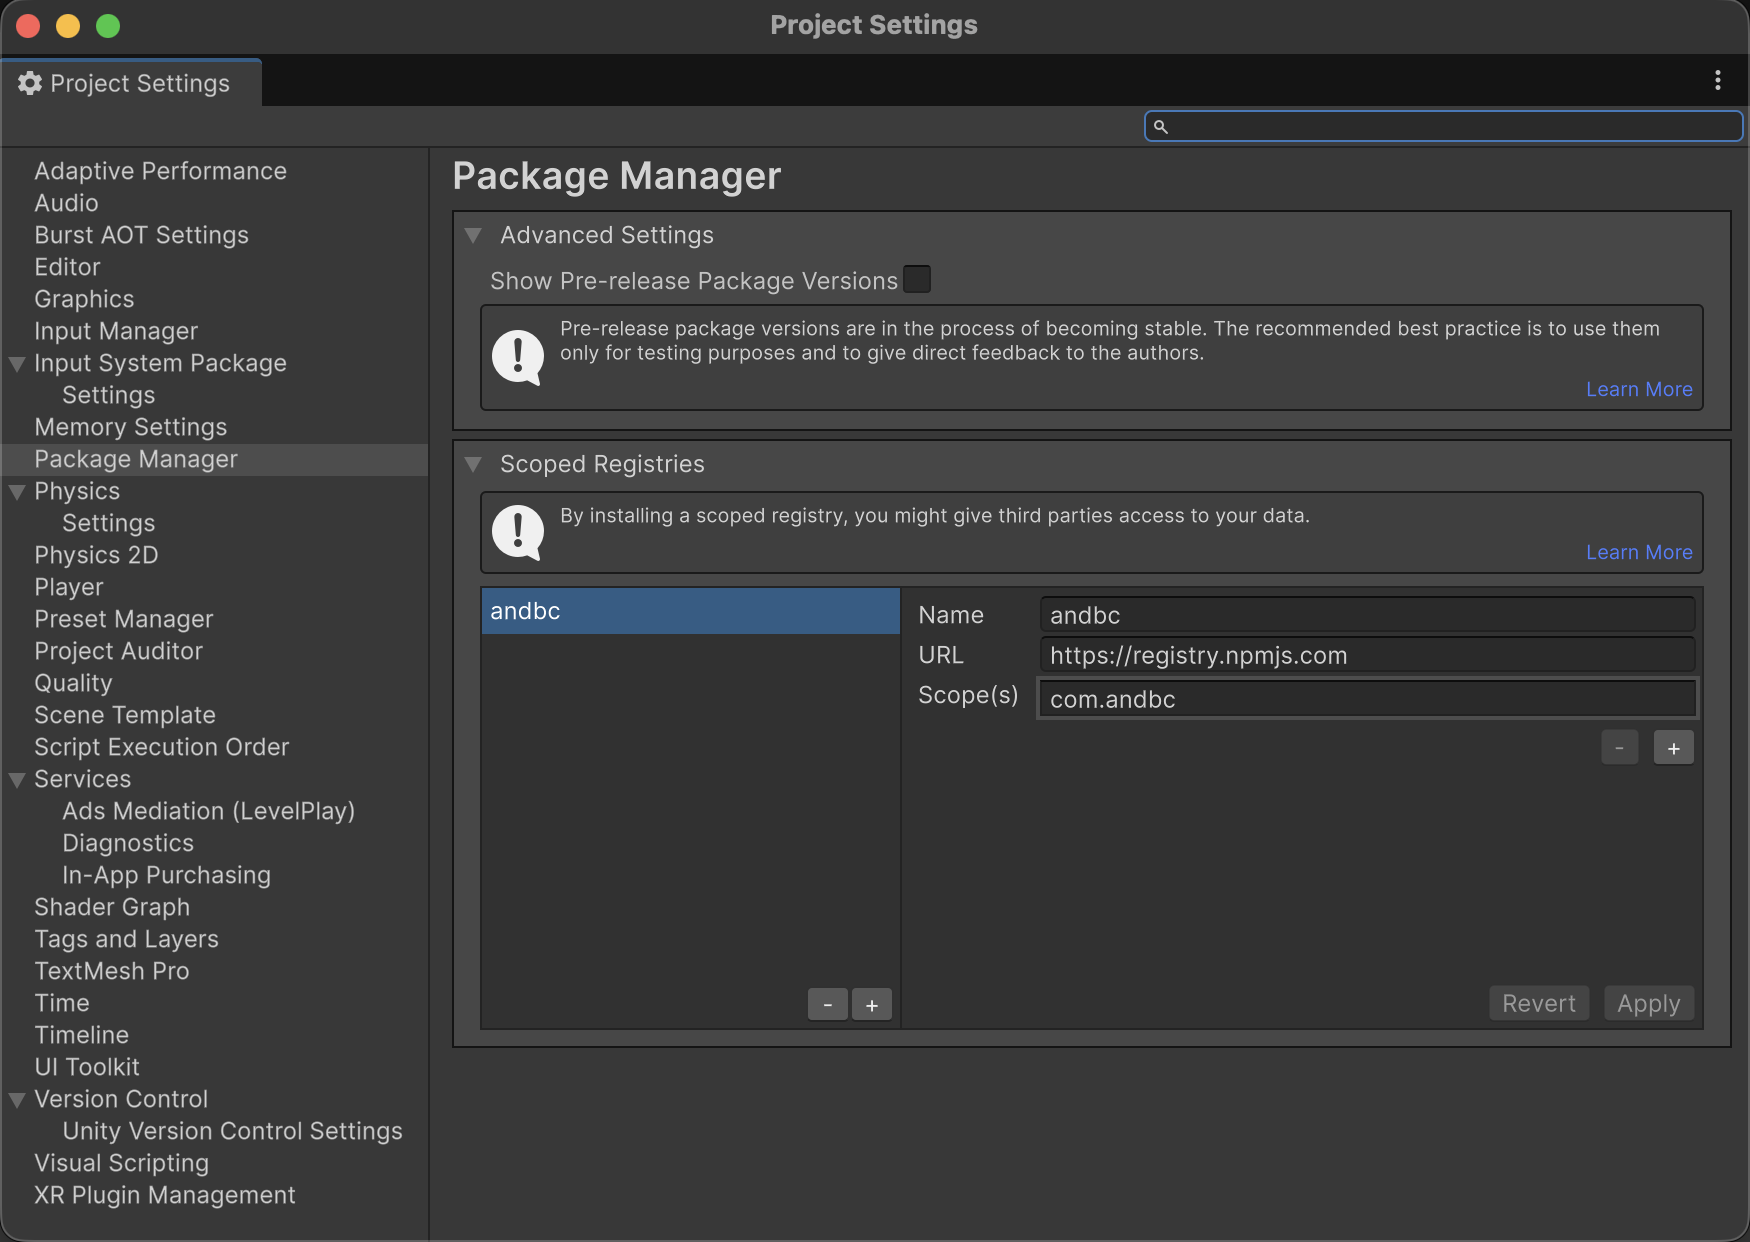Open Unity Version Control Settings

coord(232,1131)
